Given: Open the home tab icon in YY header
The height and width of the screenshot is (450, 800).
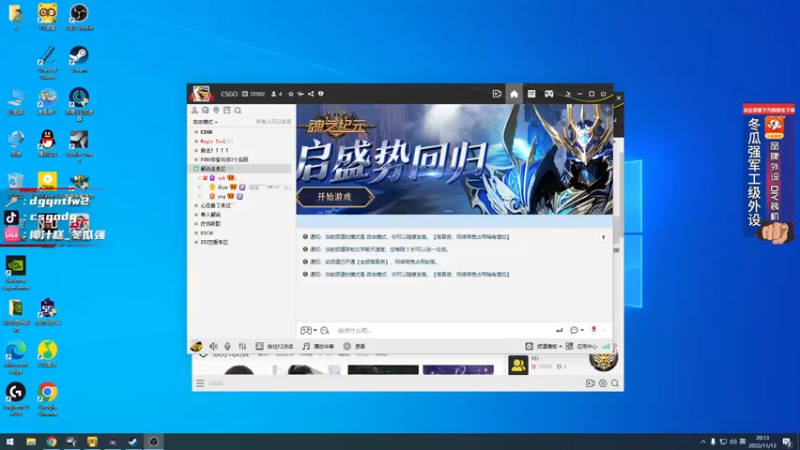Looking at the screenshot, I should (x=514, y=94).
